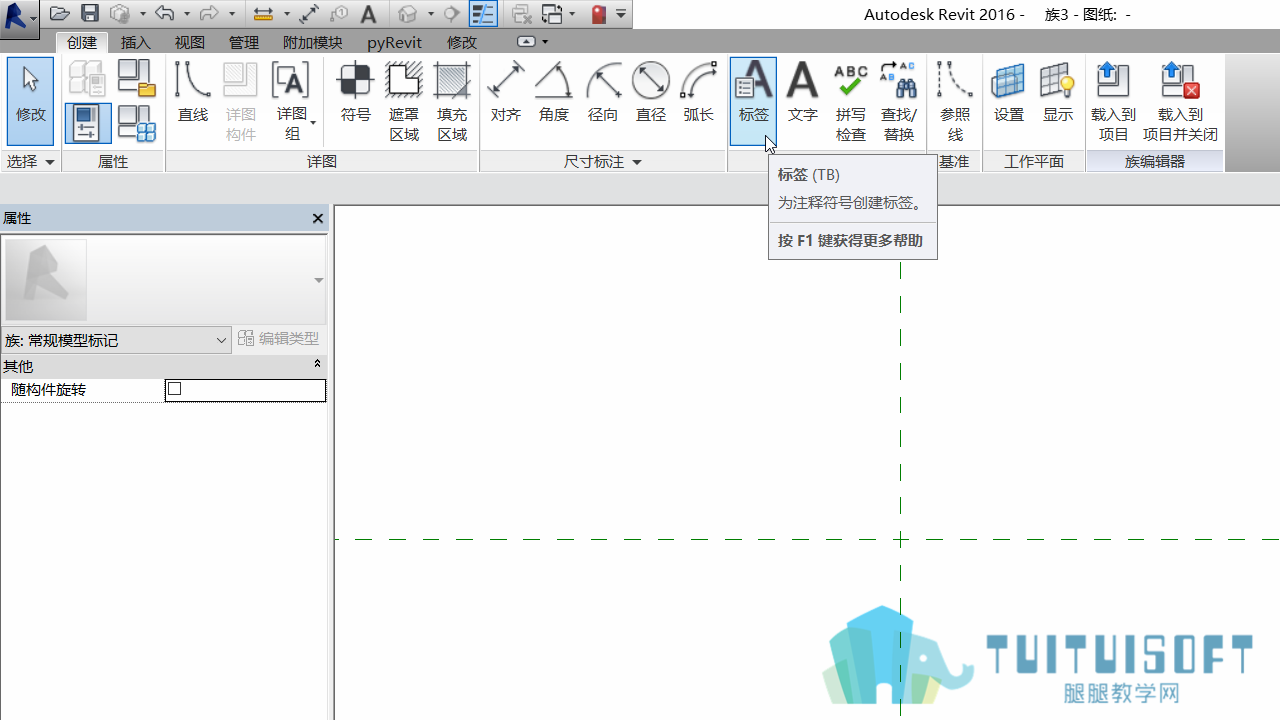1280x720 pixels.
Task: Expand the 尺寸标注 panel arrow
Action: 637,162
